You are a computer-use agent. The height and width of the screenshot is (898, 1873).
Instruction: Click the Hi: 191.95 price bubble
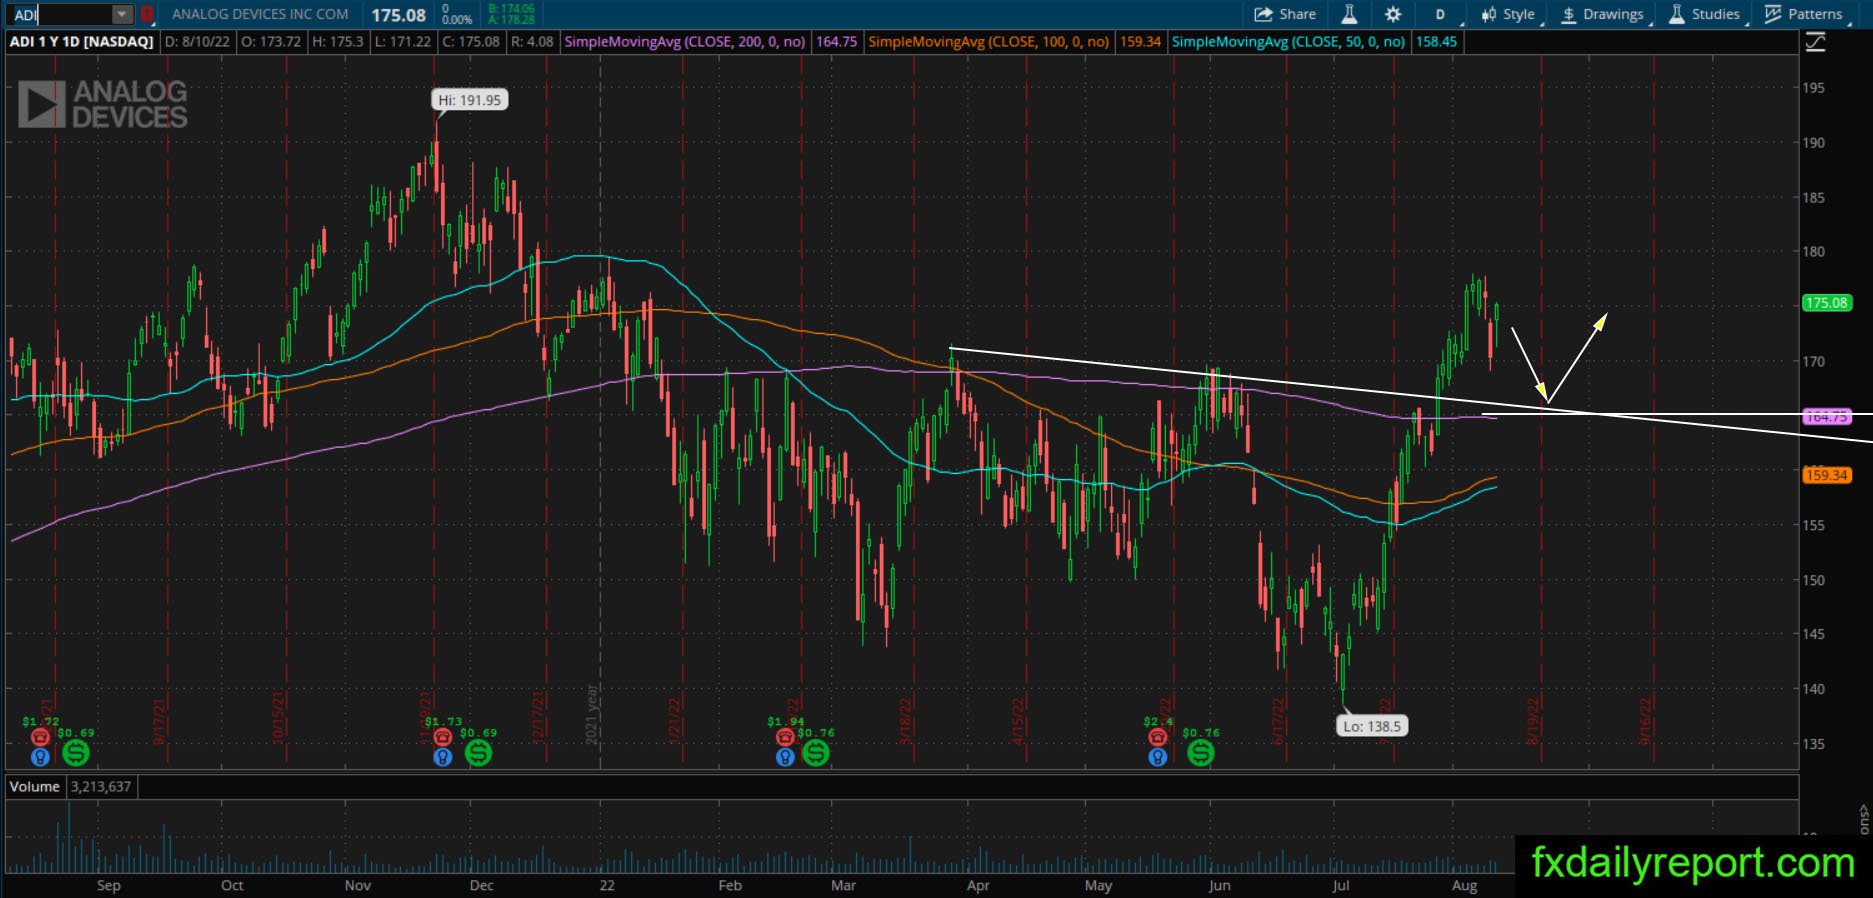469,100
